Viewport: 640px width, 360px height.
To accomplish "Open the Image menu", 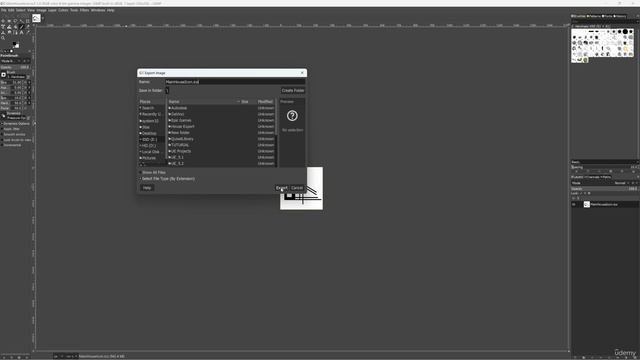I will 41,10.
